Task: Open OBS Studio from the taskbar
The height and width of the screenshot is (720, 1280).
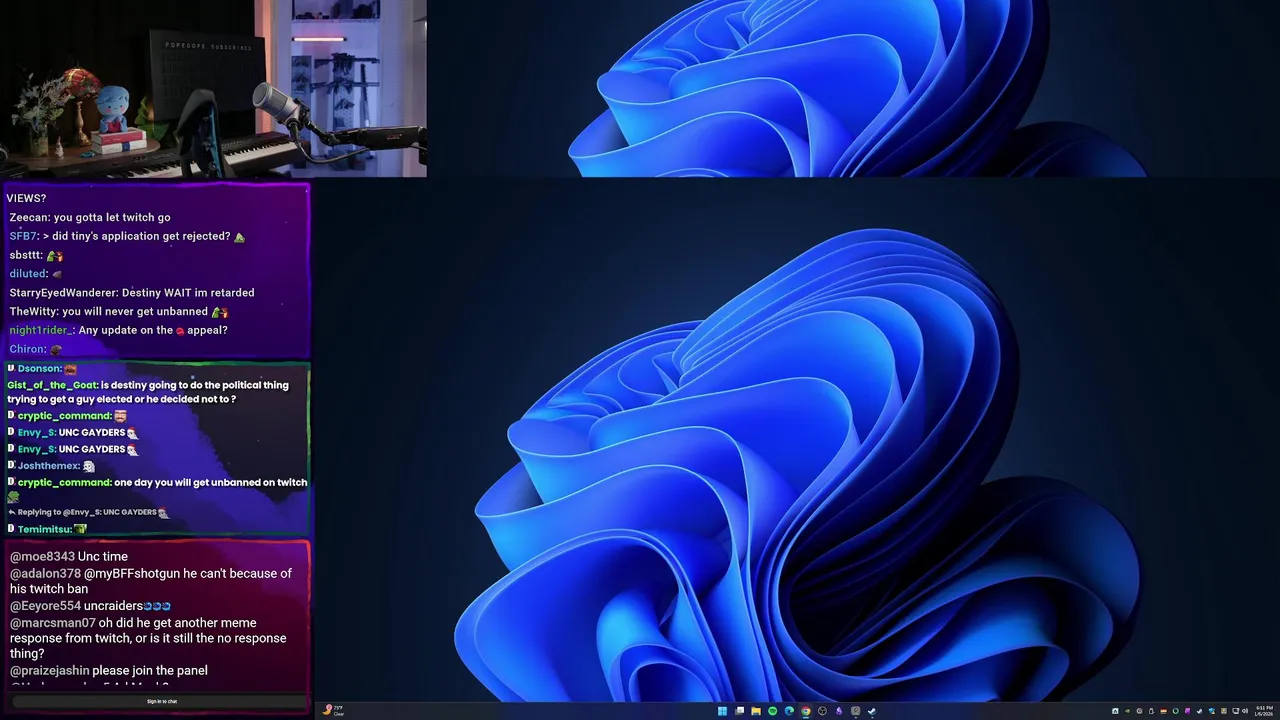Action: point(822,711)
